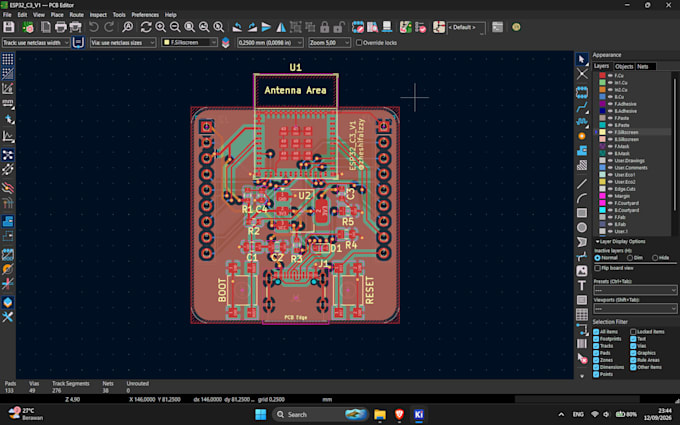The width and height of the screenshot is (680, 425).
Task: Click the Windows Search box
Action: click(321, 415)
